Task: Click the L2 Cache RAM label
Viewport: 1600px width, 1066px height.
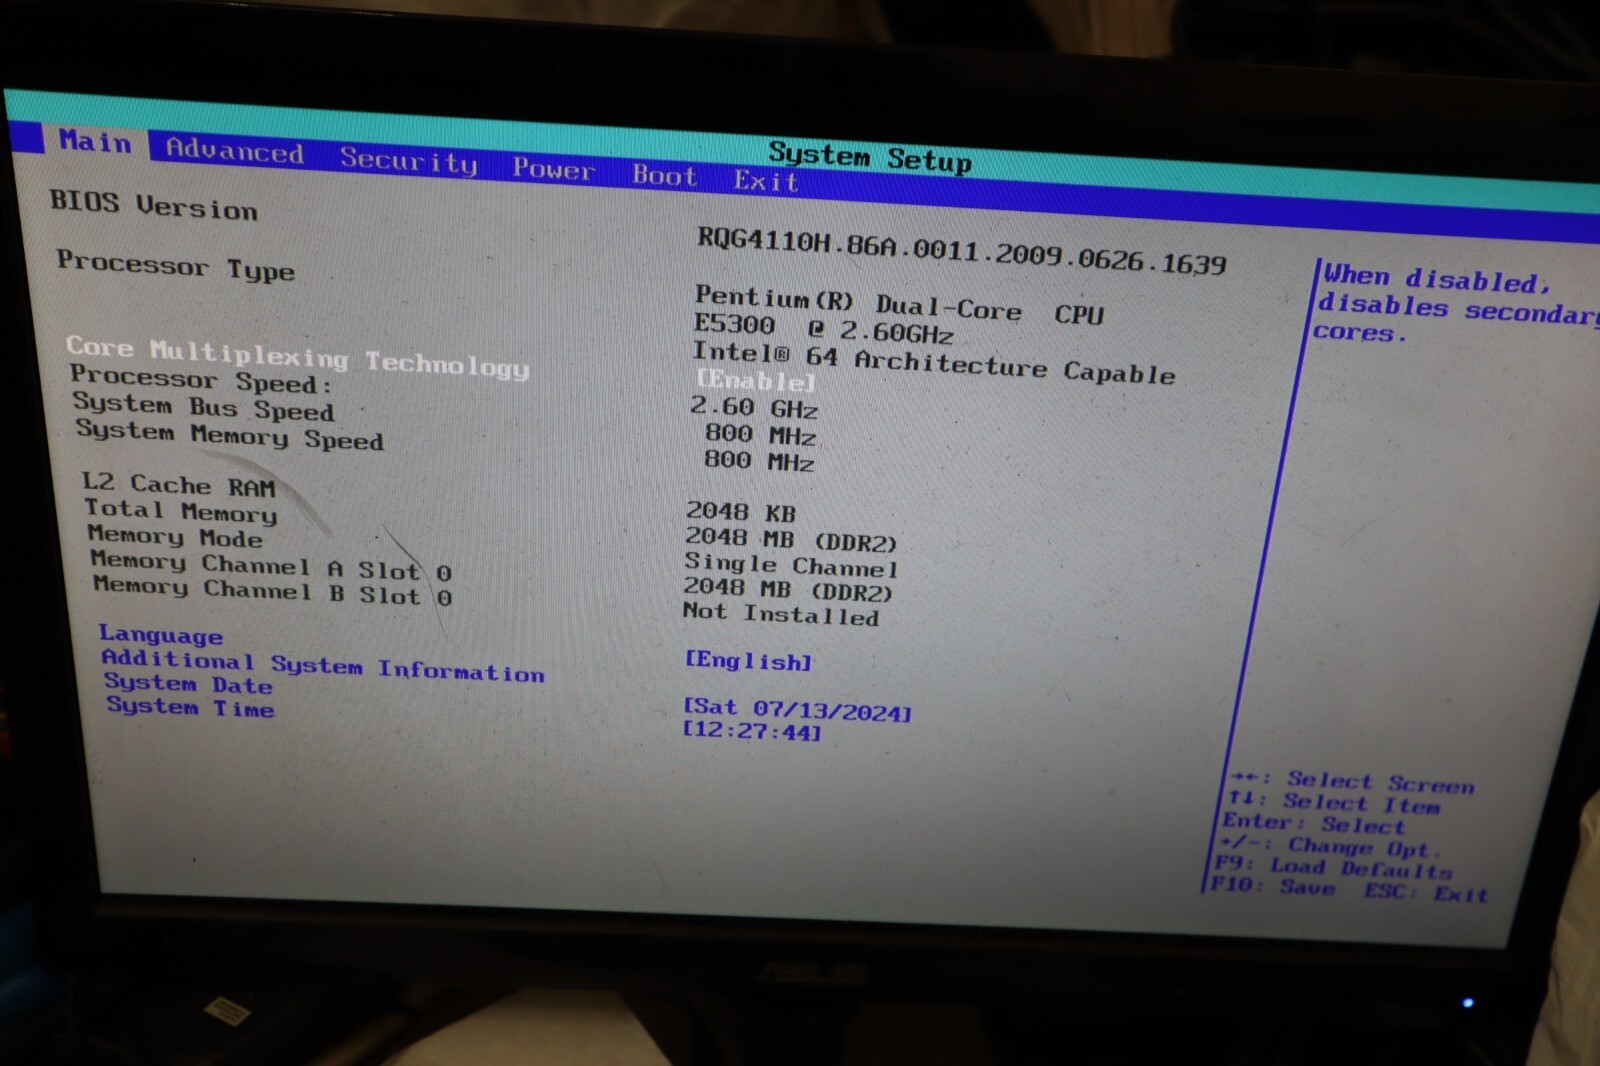Action: 178,485
